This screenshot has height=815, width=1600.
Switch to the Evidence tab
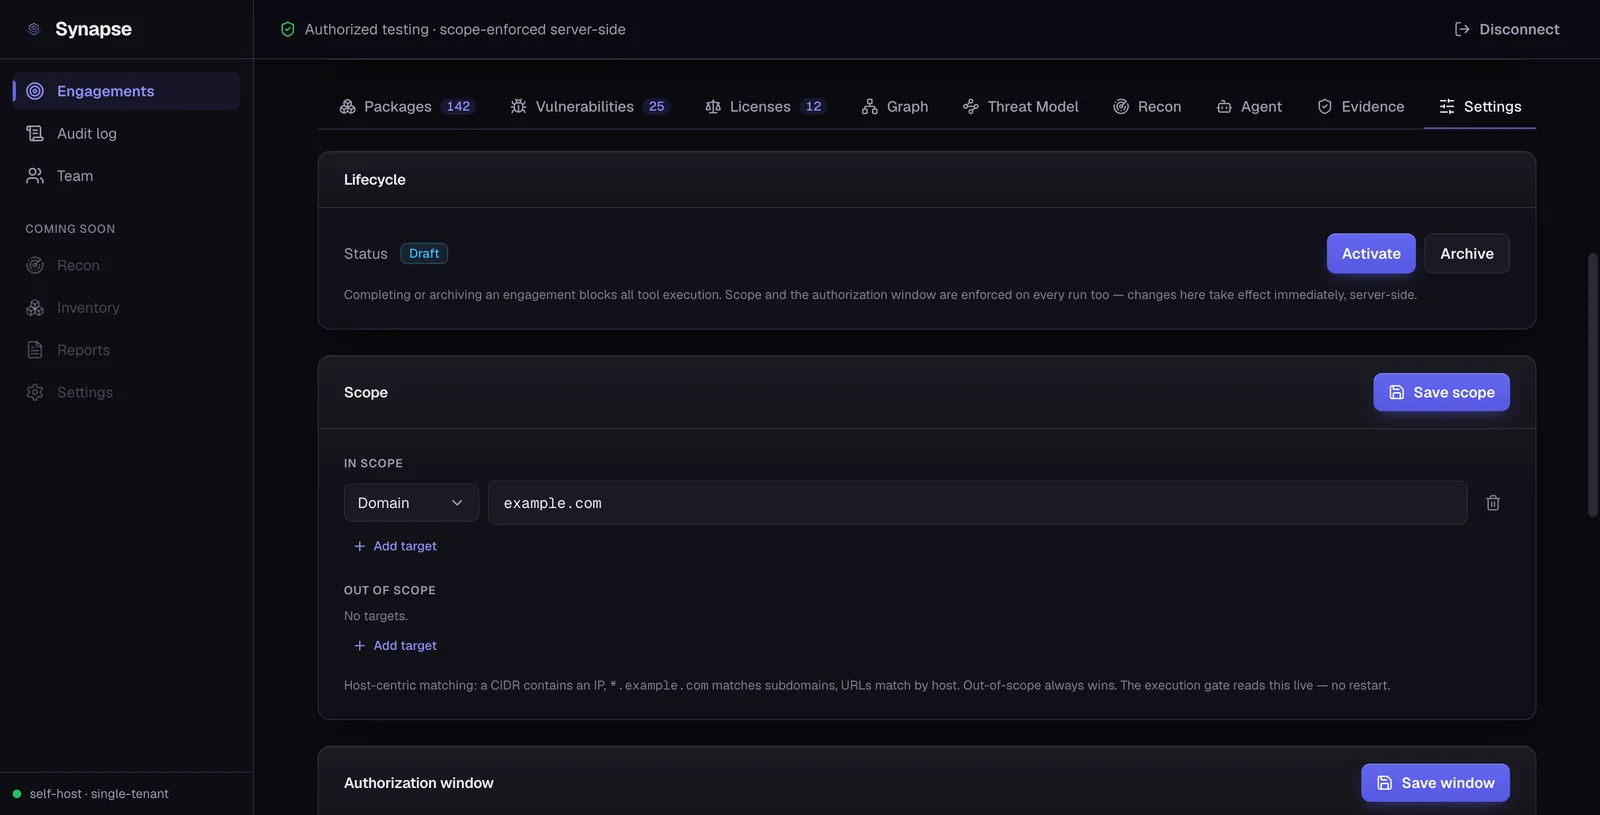(1361, 106)
